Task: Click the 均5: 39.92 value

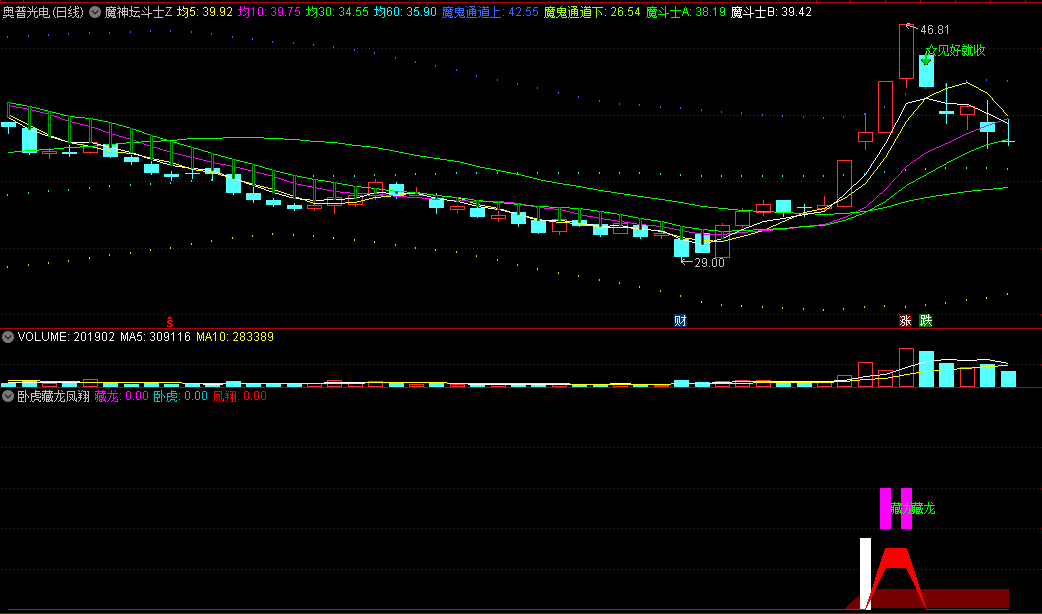Action: (205, 12)
